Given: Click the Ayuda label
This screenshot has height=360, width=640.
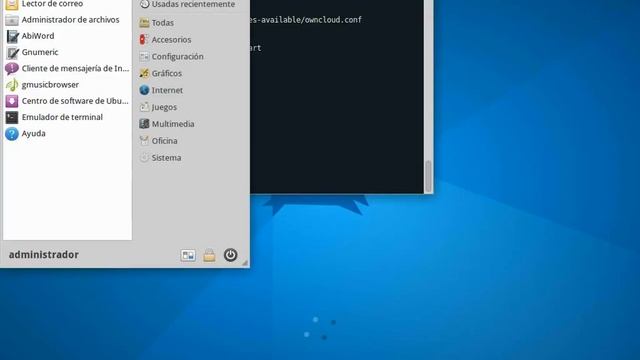Looking at the screenshot, I should pyautogui.click(x=33, y=133).
